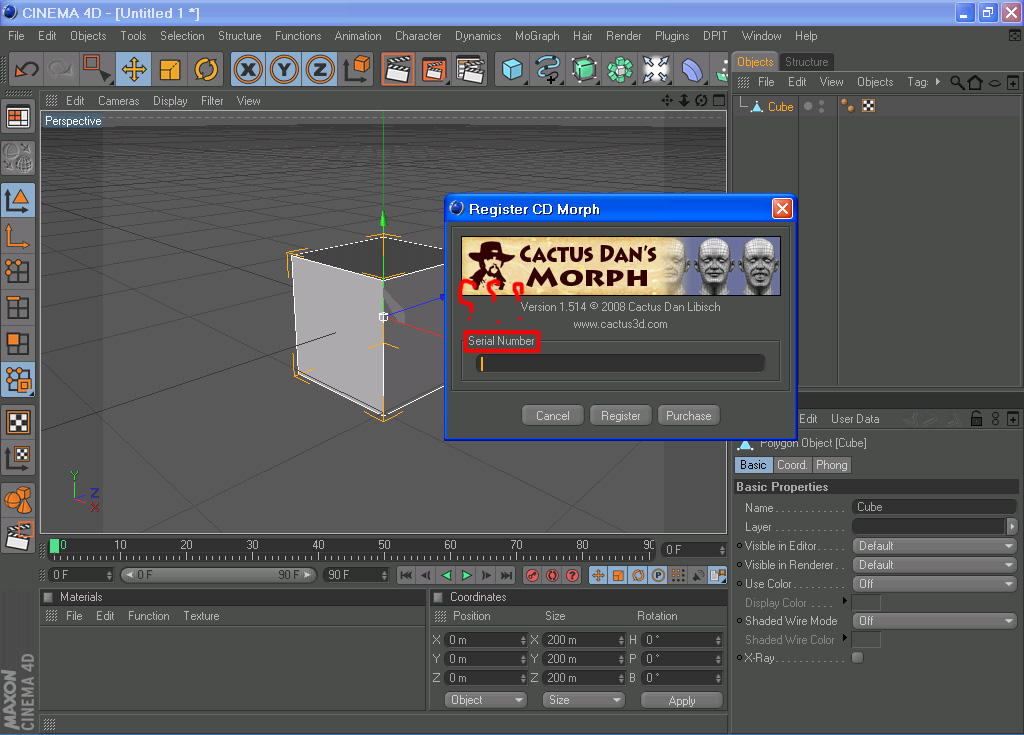This screenshot has height=735, width=1024.
Task: Open the MoGraph menu
Action: tap(537, 36)
